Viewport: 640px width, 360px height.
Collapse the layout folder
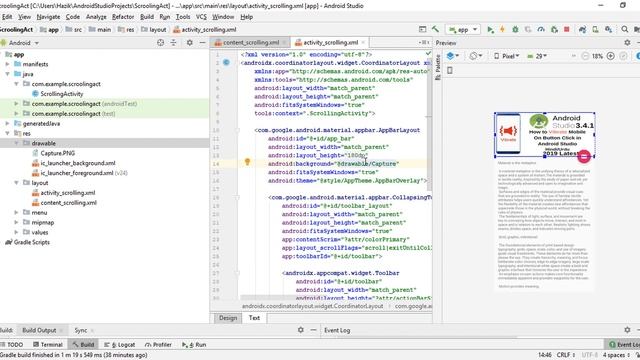pos(16,183)
